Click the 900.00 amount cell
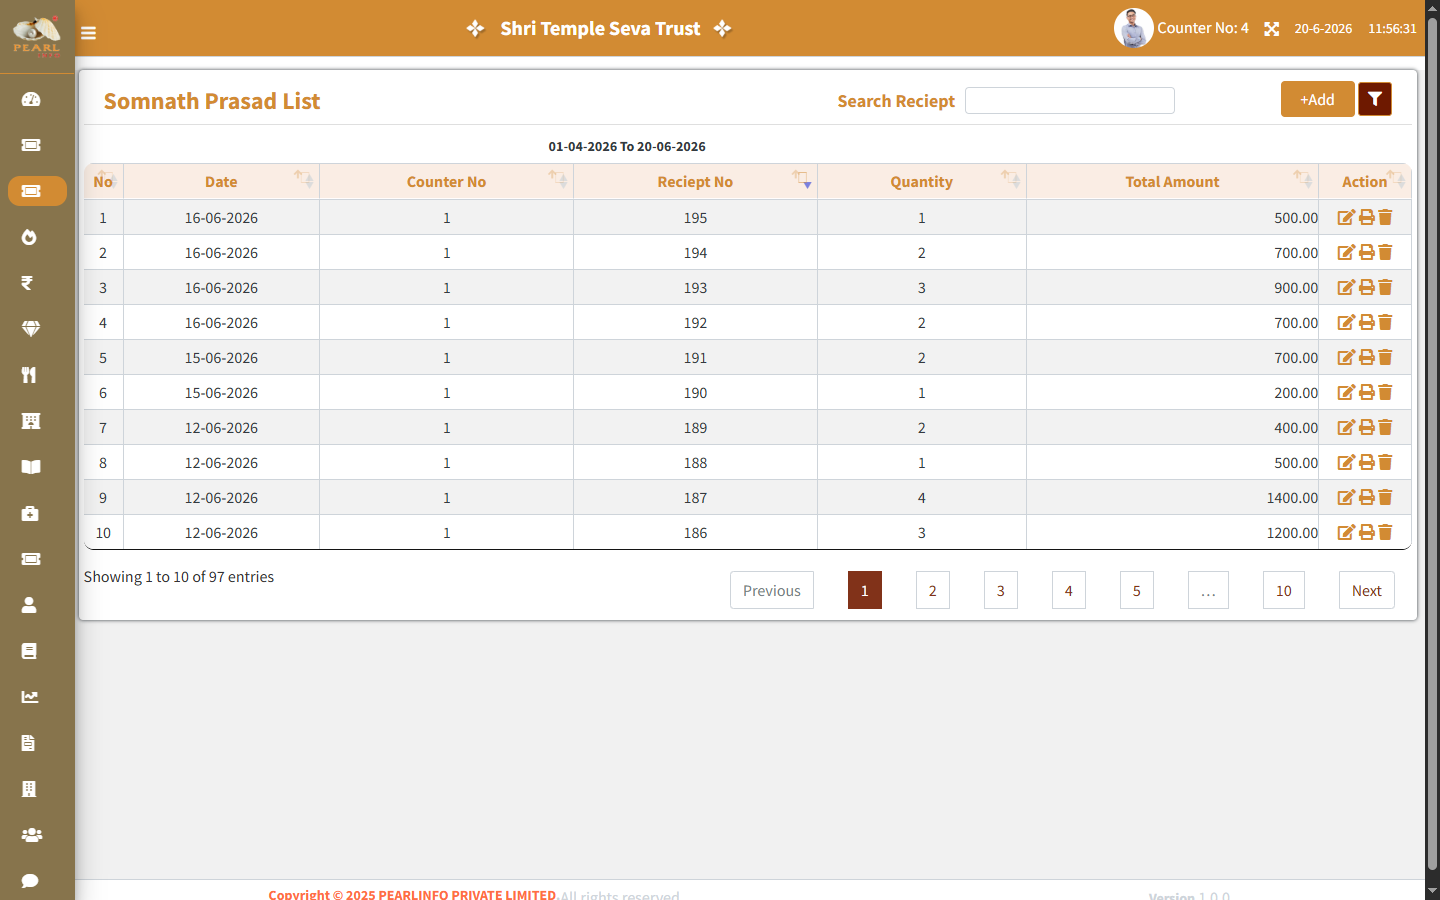 1172,287
